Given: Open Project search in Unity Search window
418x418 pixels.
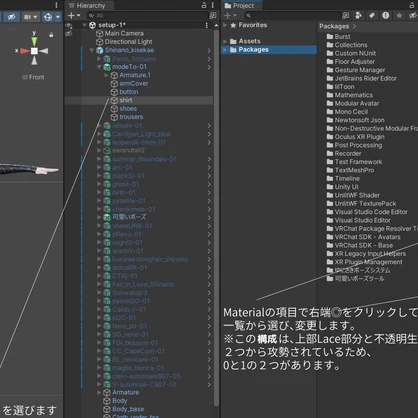Looking at the screenshot, I should click(x=346, y=15).
